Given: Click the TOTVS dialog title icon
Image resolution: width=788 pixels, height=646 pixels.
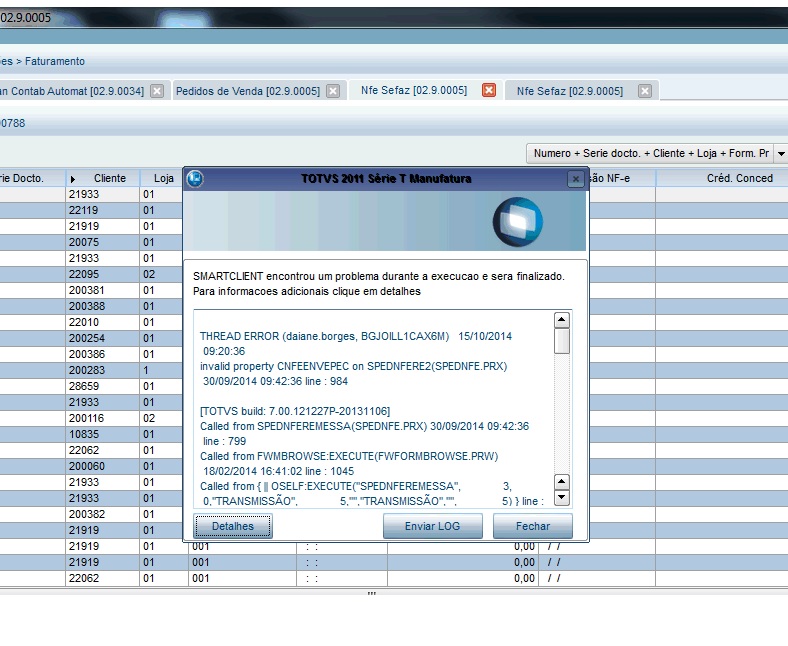Looking at the screenshot, I should (195, 178).
